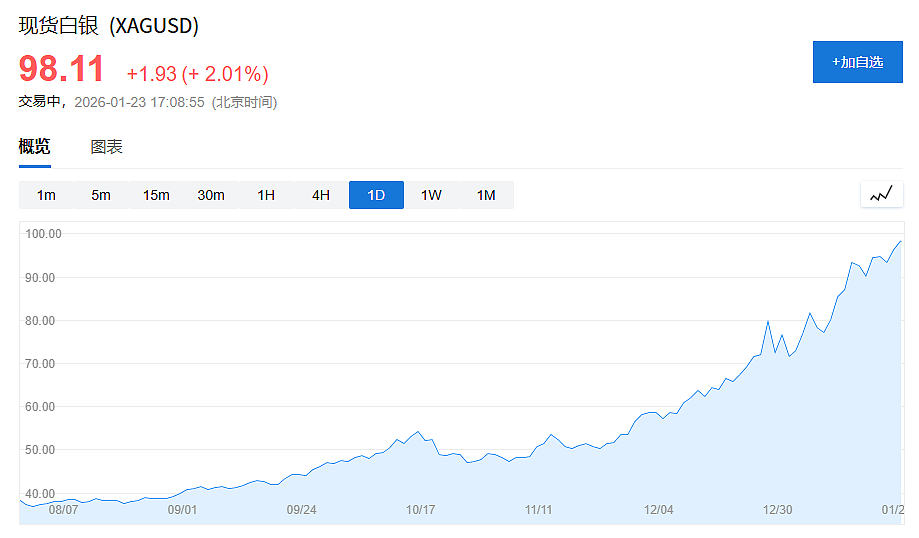Click the +1.93 (+2.01%) change value
Screen dimensions: 919x538
[x=198, y=74]
